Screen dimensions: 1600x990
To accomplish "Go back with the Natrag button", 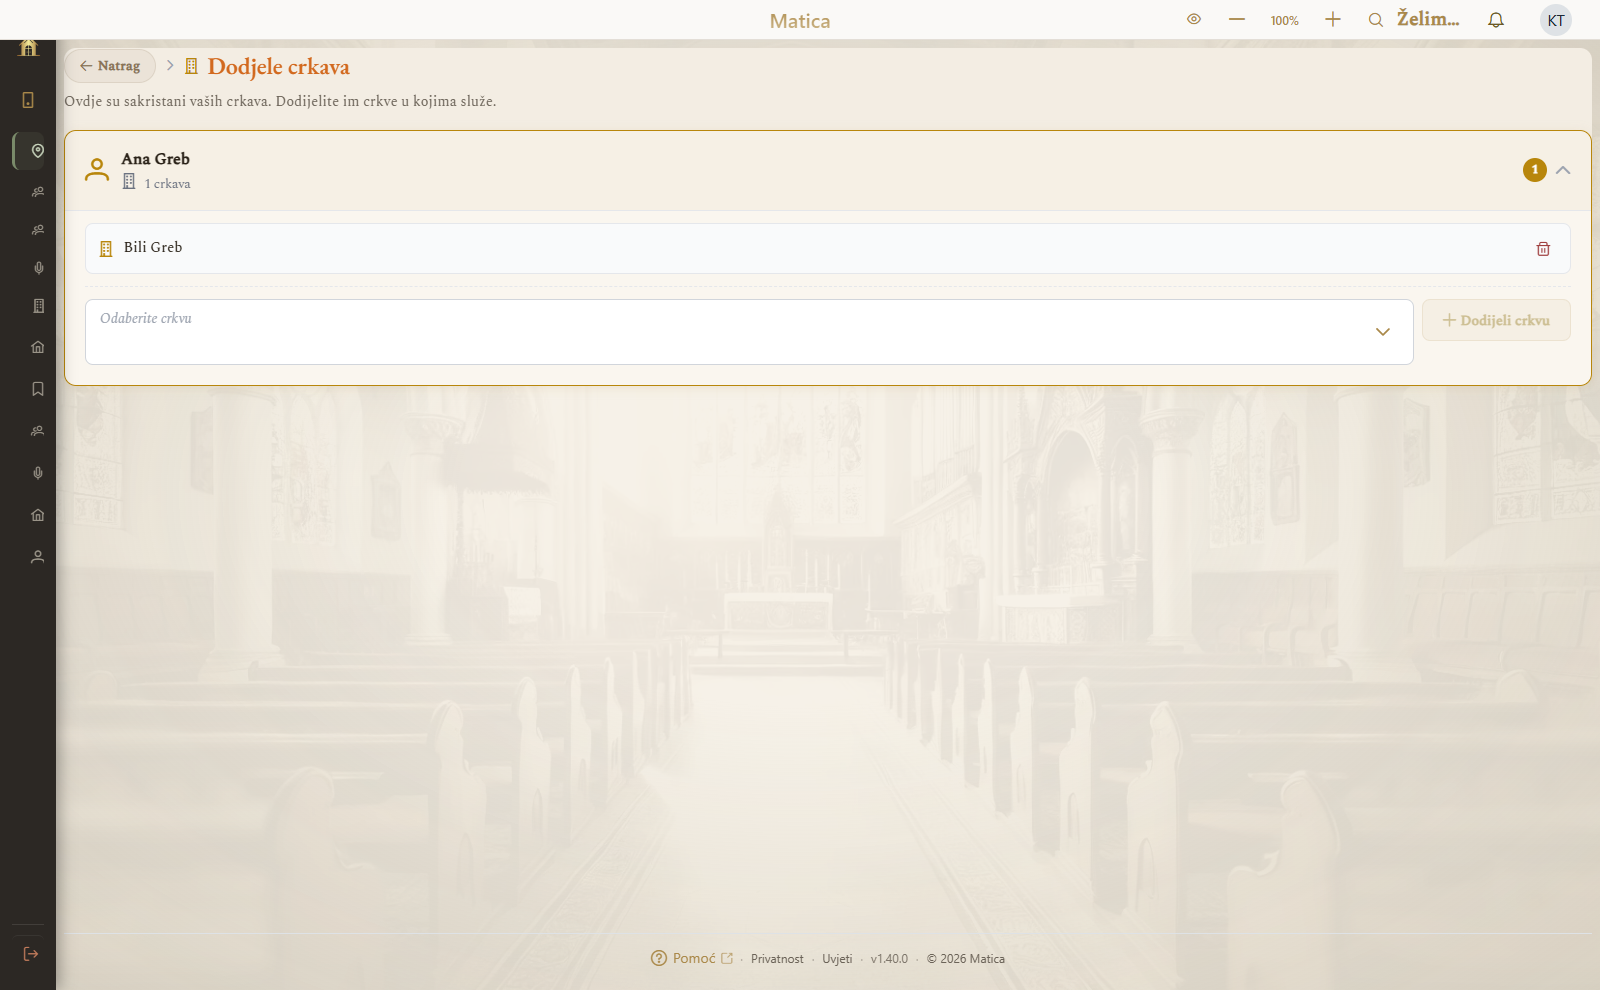I will click(110, 66).
